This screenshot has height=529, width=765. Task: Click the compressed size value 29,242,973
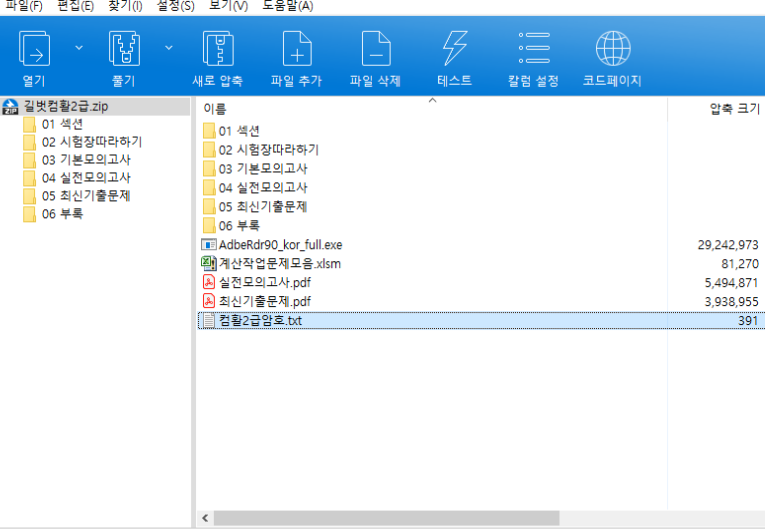(x=728, y=245)
